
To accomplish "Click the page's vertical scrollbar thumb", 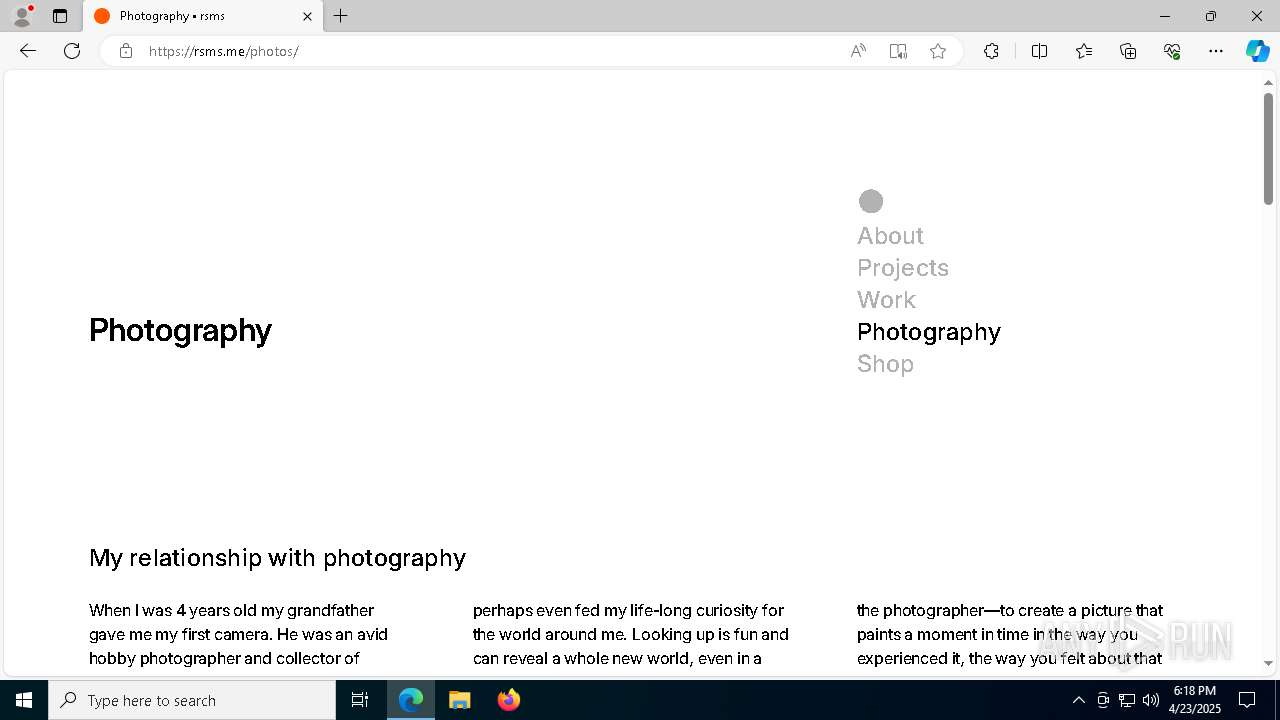I will pyautogui.click(x=1268, y=148).
